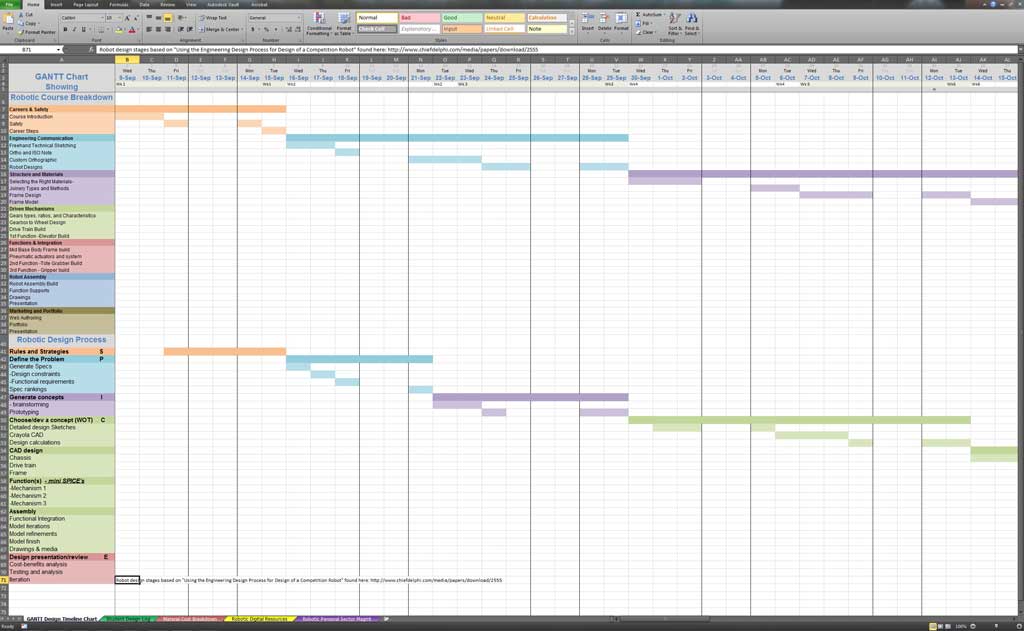This screenshot has height=631, width=1024.
Task: Open Find & Select binoculars icon
Action: [692, 20]
